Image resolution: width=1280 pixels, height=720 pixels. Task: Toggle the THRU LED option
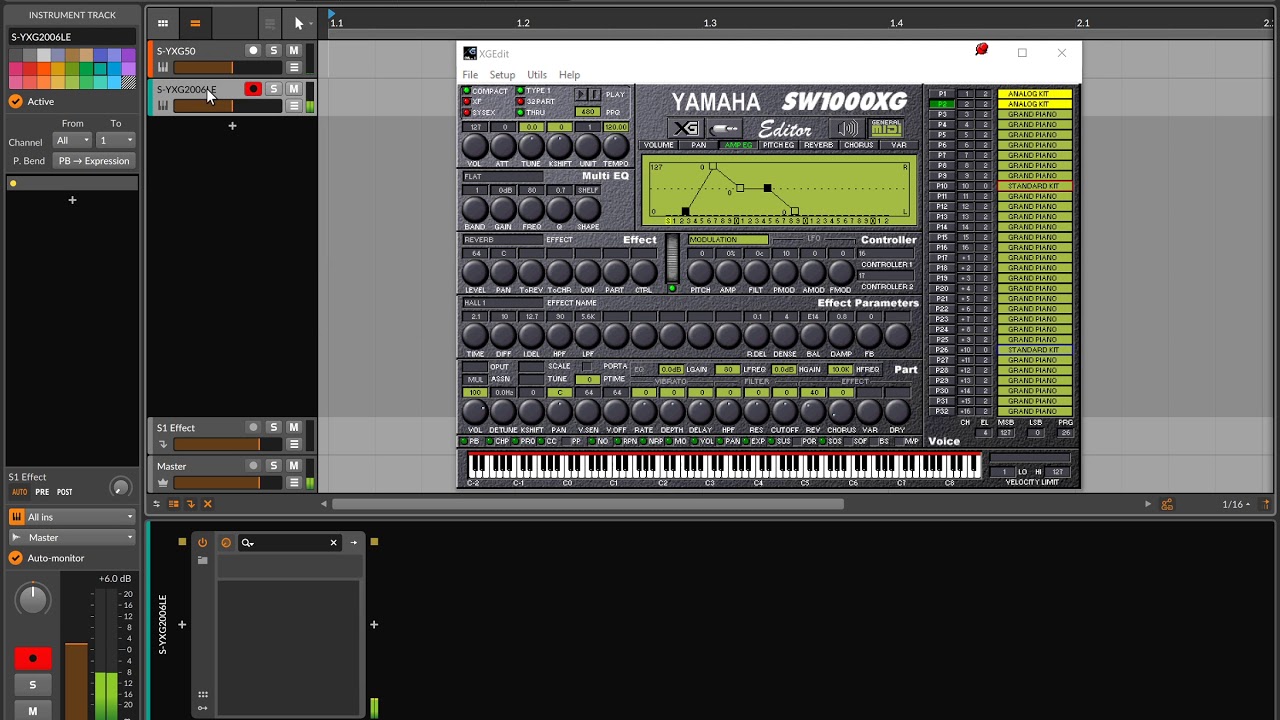(x=520, y=113)
